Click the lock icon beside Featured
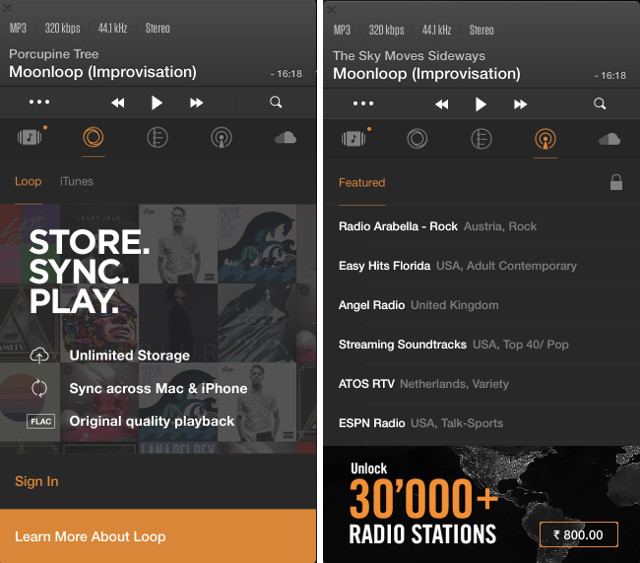The image size is (640, 563). [616, 182]
